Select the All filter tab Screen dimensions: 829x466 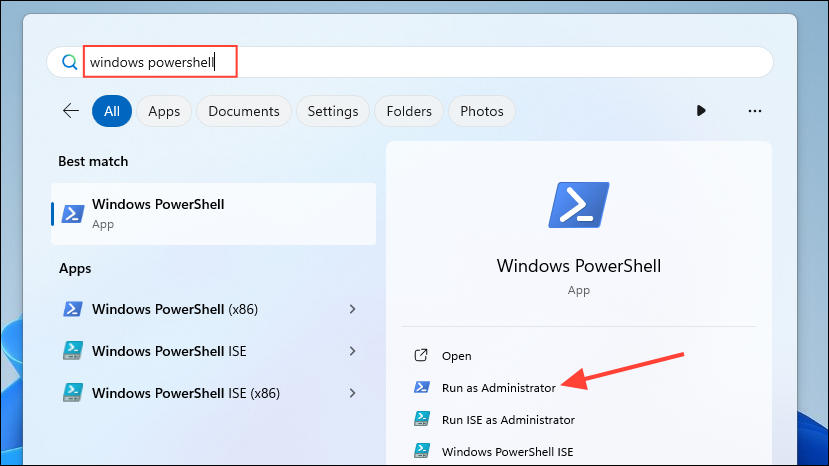[112, 111]
